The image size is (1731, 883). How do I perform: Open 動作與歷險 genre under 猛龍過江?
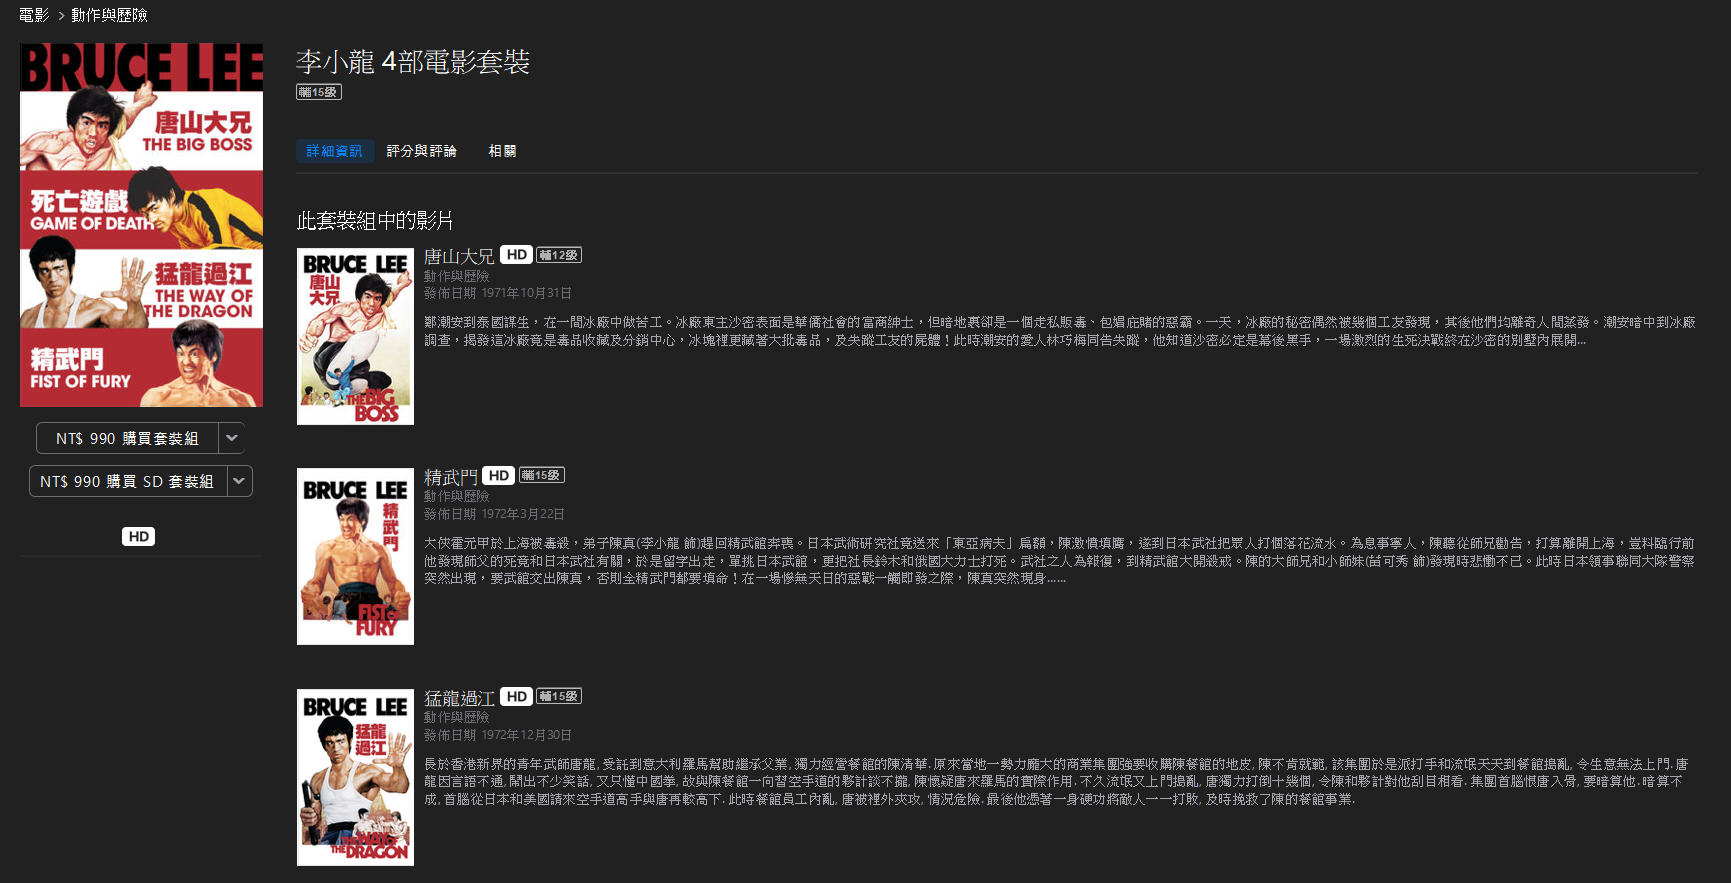[456, 717]
